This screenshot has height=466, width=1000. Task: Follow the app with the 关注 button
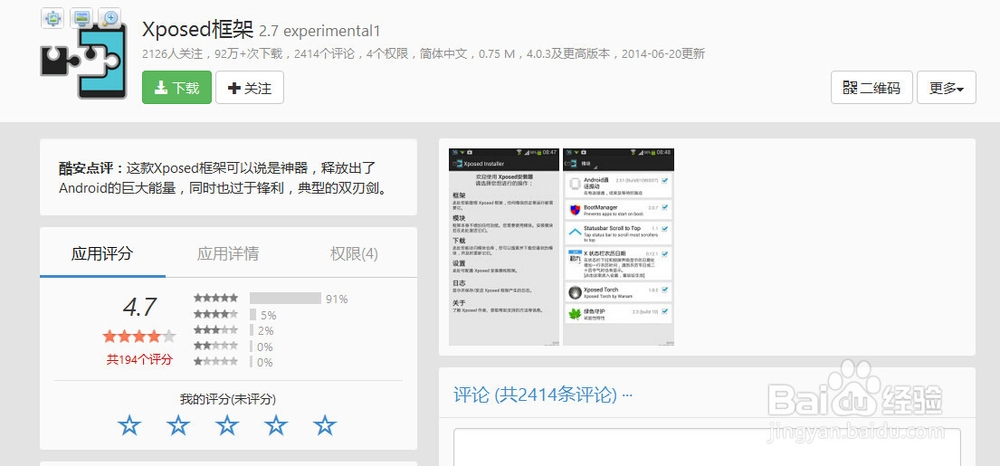249,87
